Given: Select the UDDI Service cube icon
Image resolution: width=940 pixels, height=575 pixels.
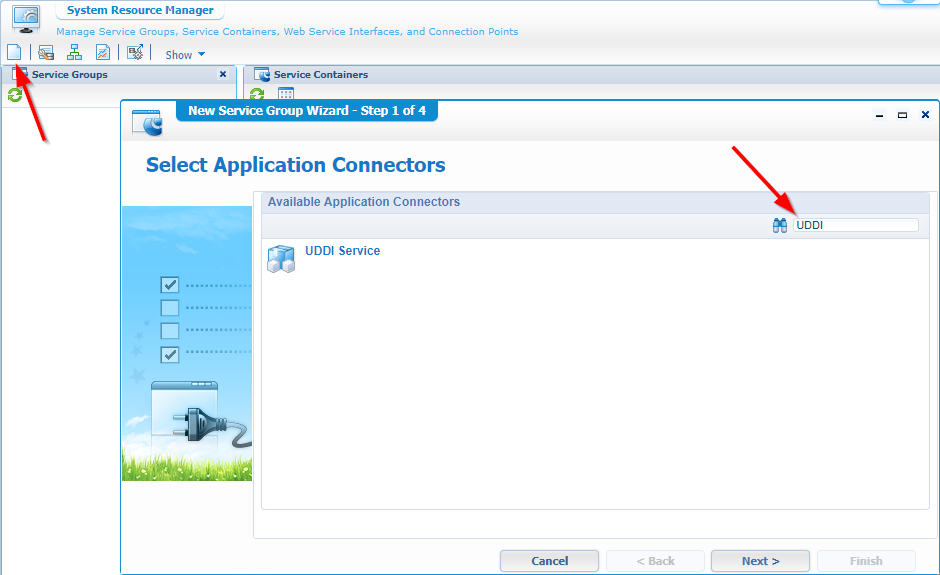Looking at the screenshot, I should pos(281,259).
